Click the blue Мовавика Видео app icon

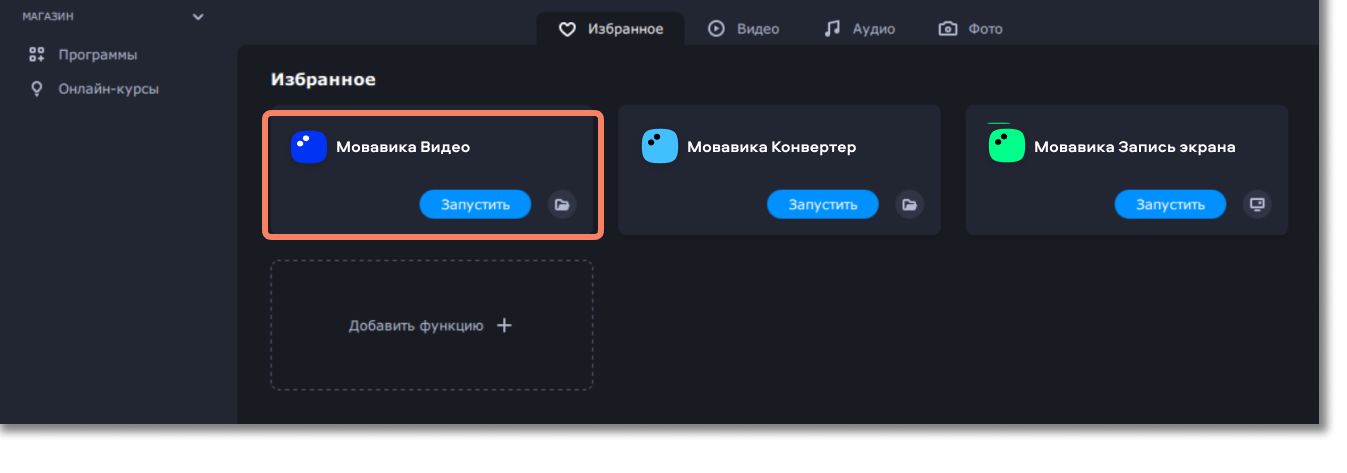[x=309, y=147]
